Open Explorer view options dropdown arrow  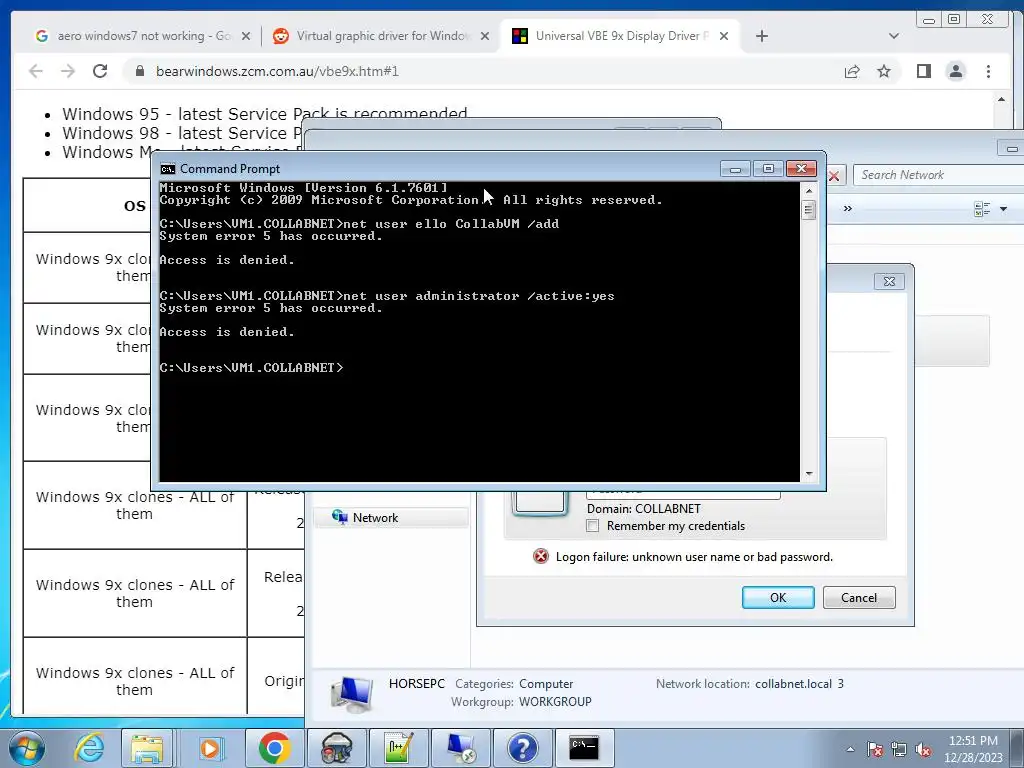(x=1004, y=209)
